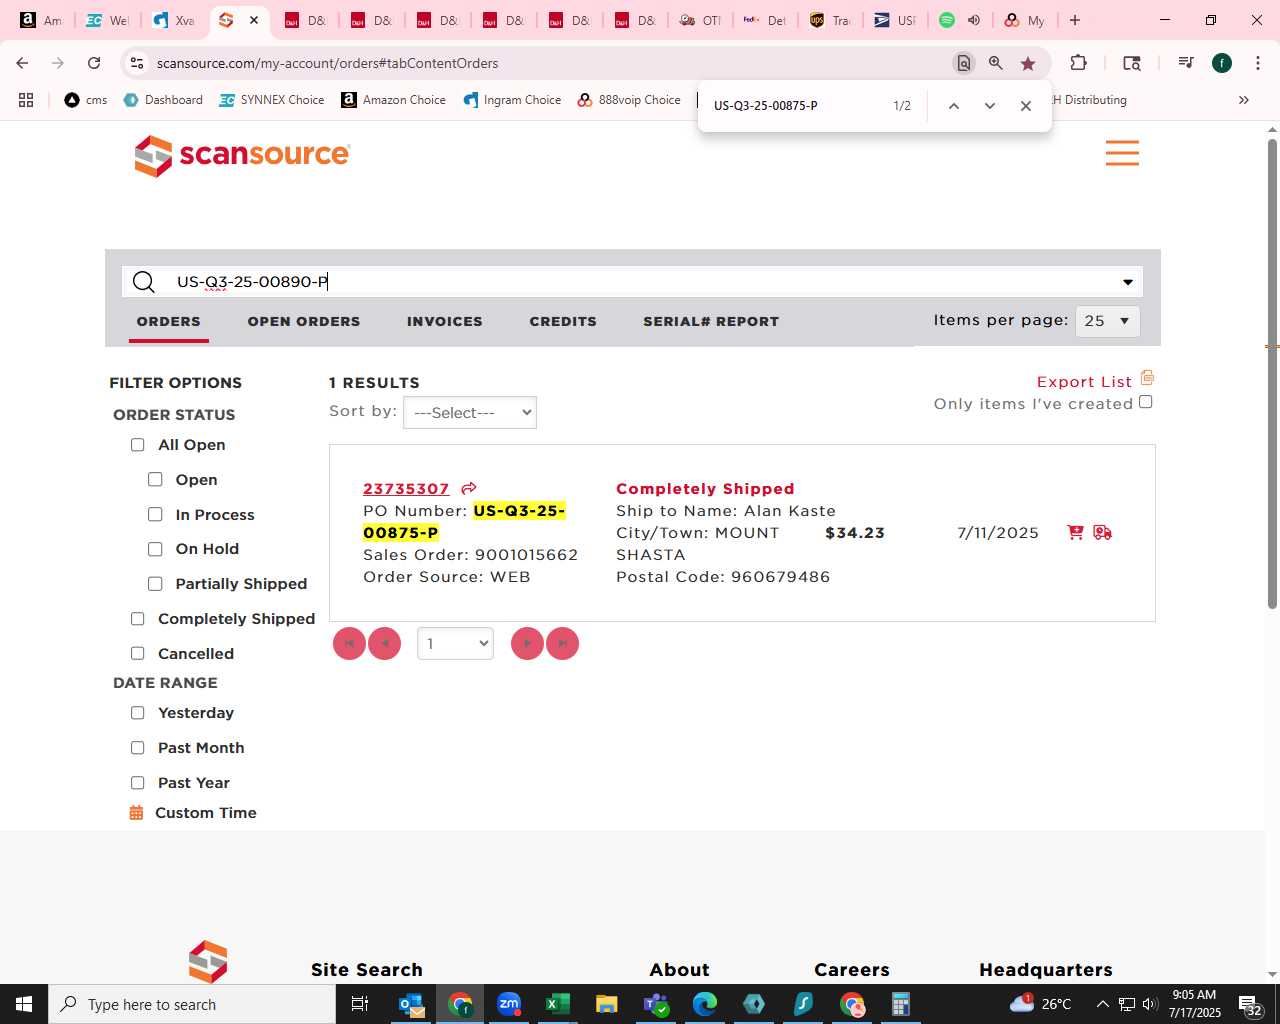Click the share arrow icon next to order 23735307
Image resolution: width=1280 pixels, height=1024 pixels.
click(469, 489)
